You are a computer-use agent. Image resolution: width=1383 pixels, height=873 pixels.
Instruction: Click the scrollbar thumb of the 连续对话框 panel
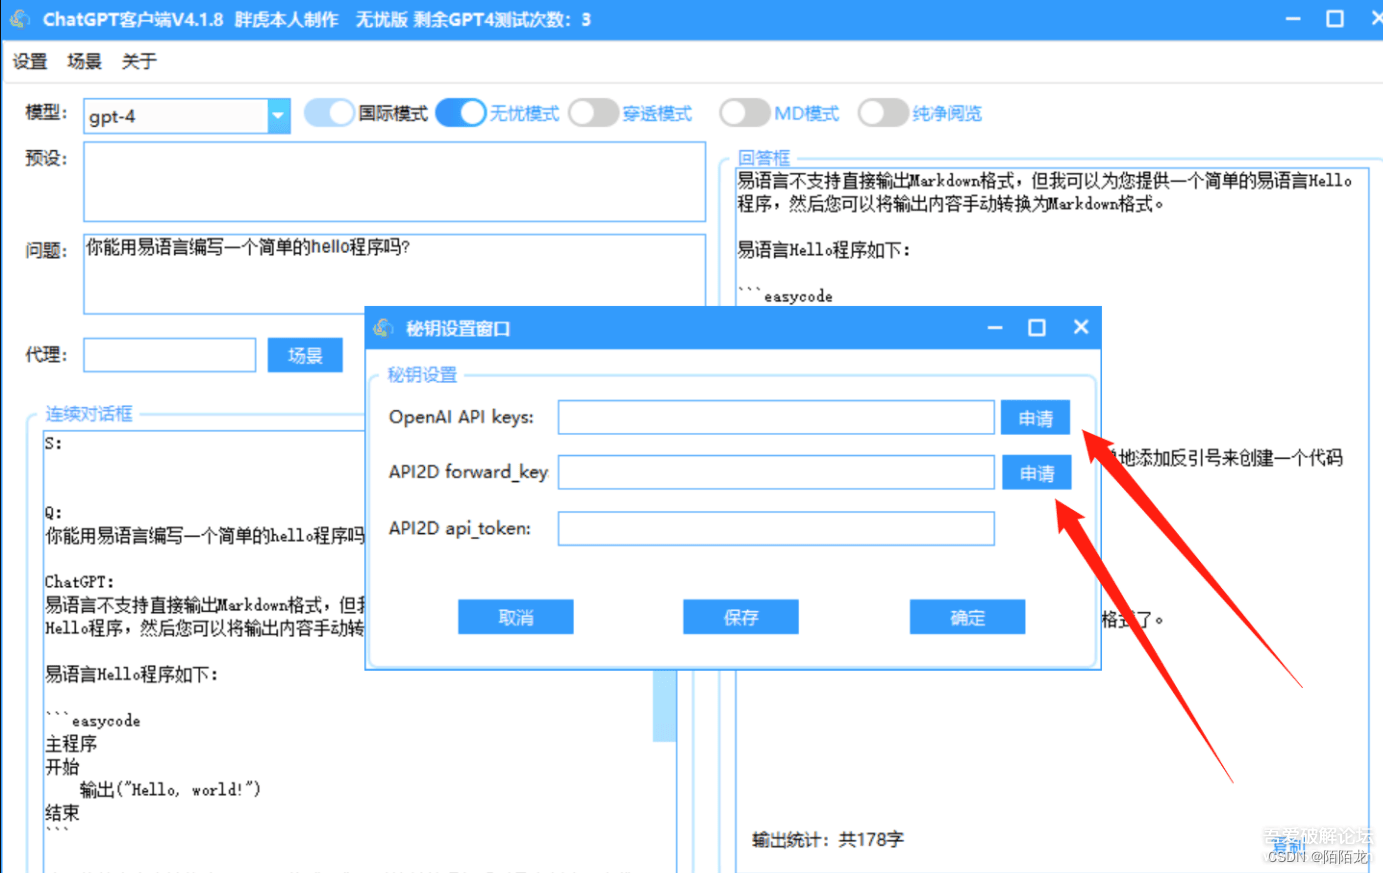point(664,706)
